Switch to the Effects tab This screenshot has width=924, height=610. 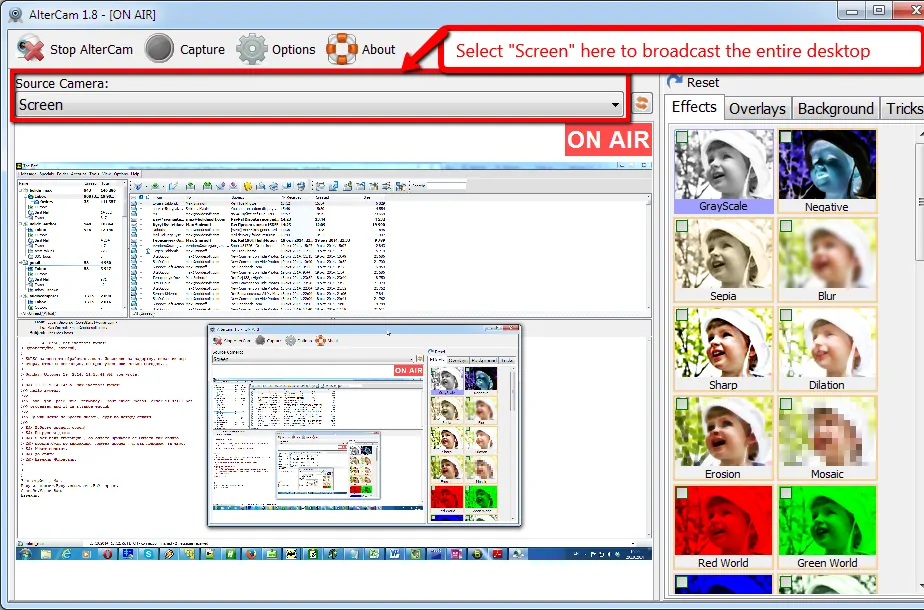694,107
